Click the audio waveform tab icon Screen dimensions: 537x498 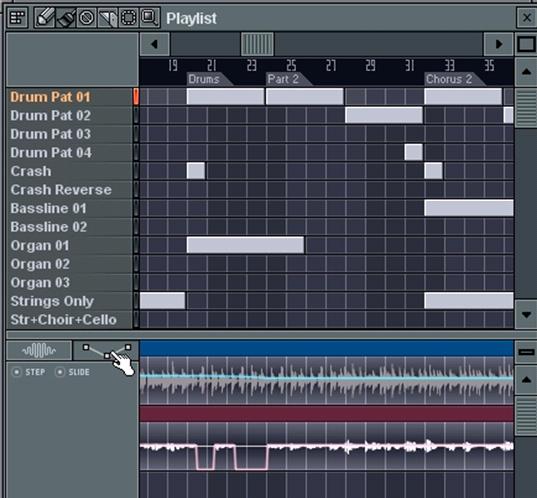[x=39, y=350]
